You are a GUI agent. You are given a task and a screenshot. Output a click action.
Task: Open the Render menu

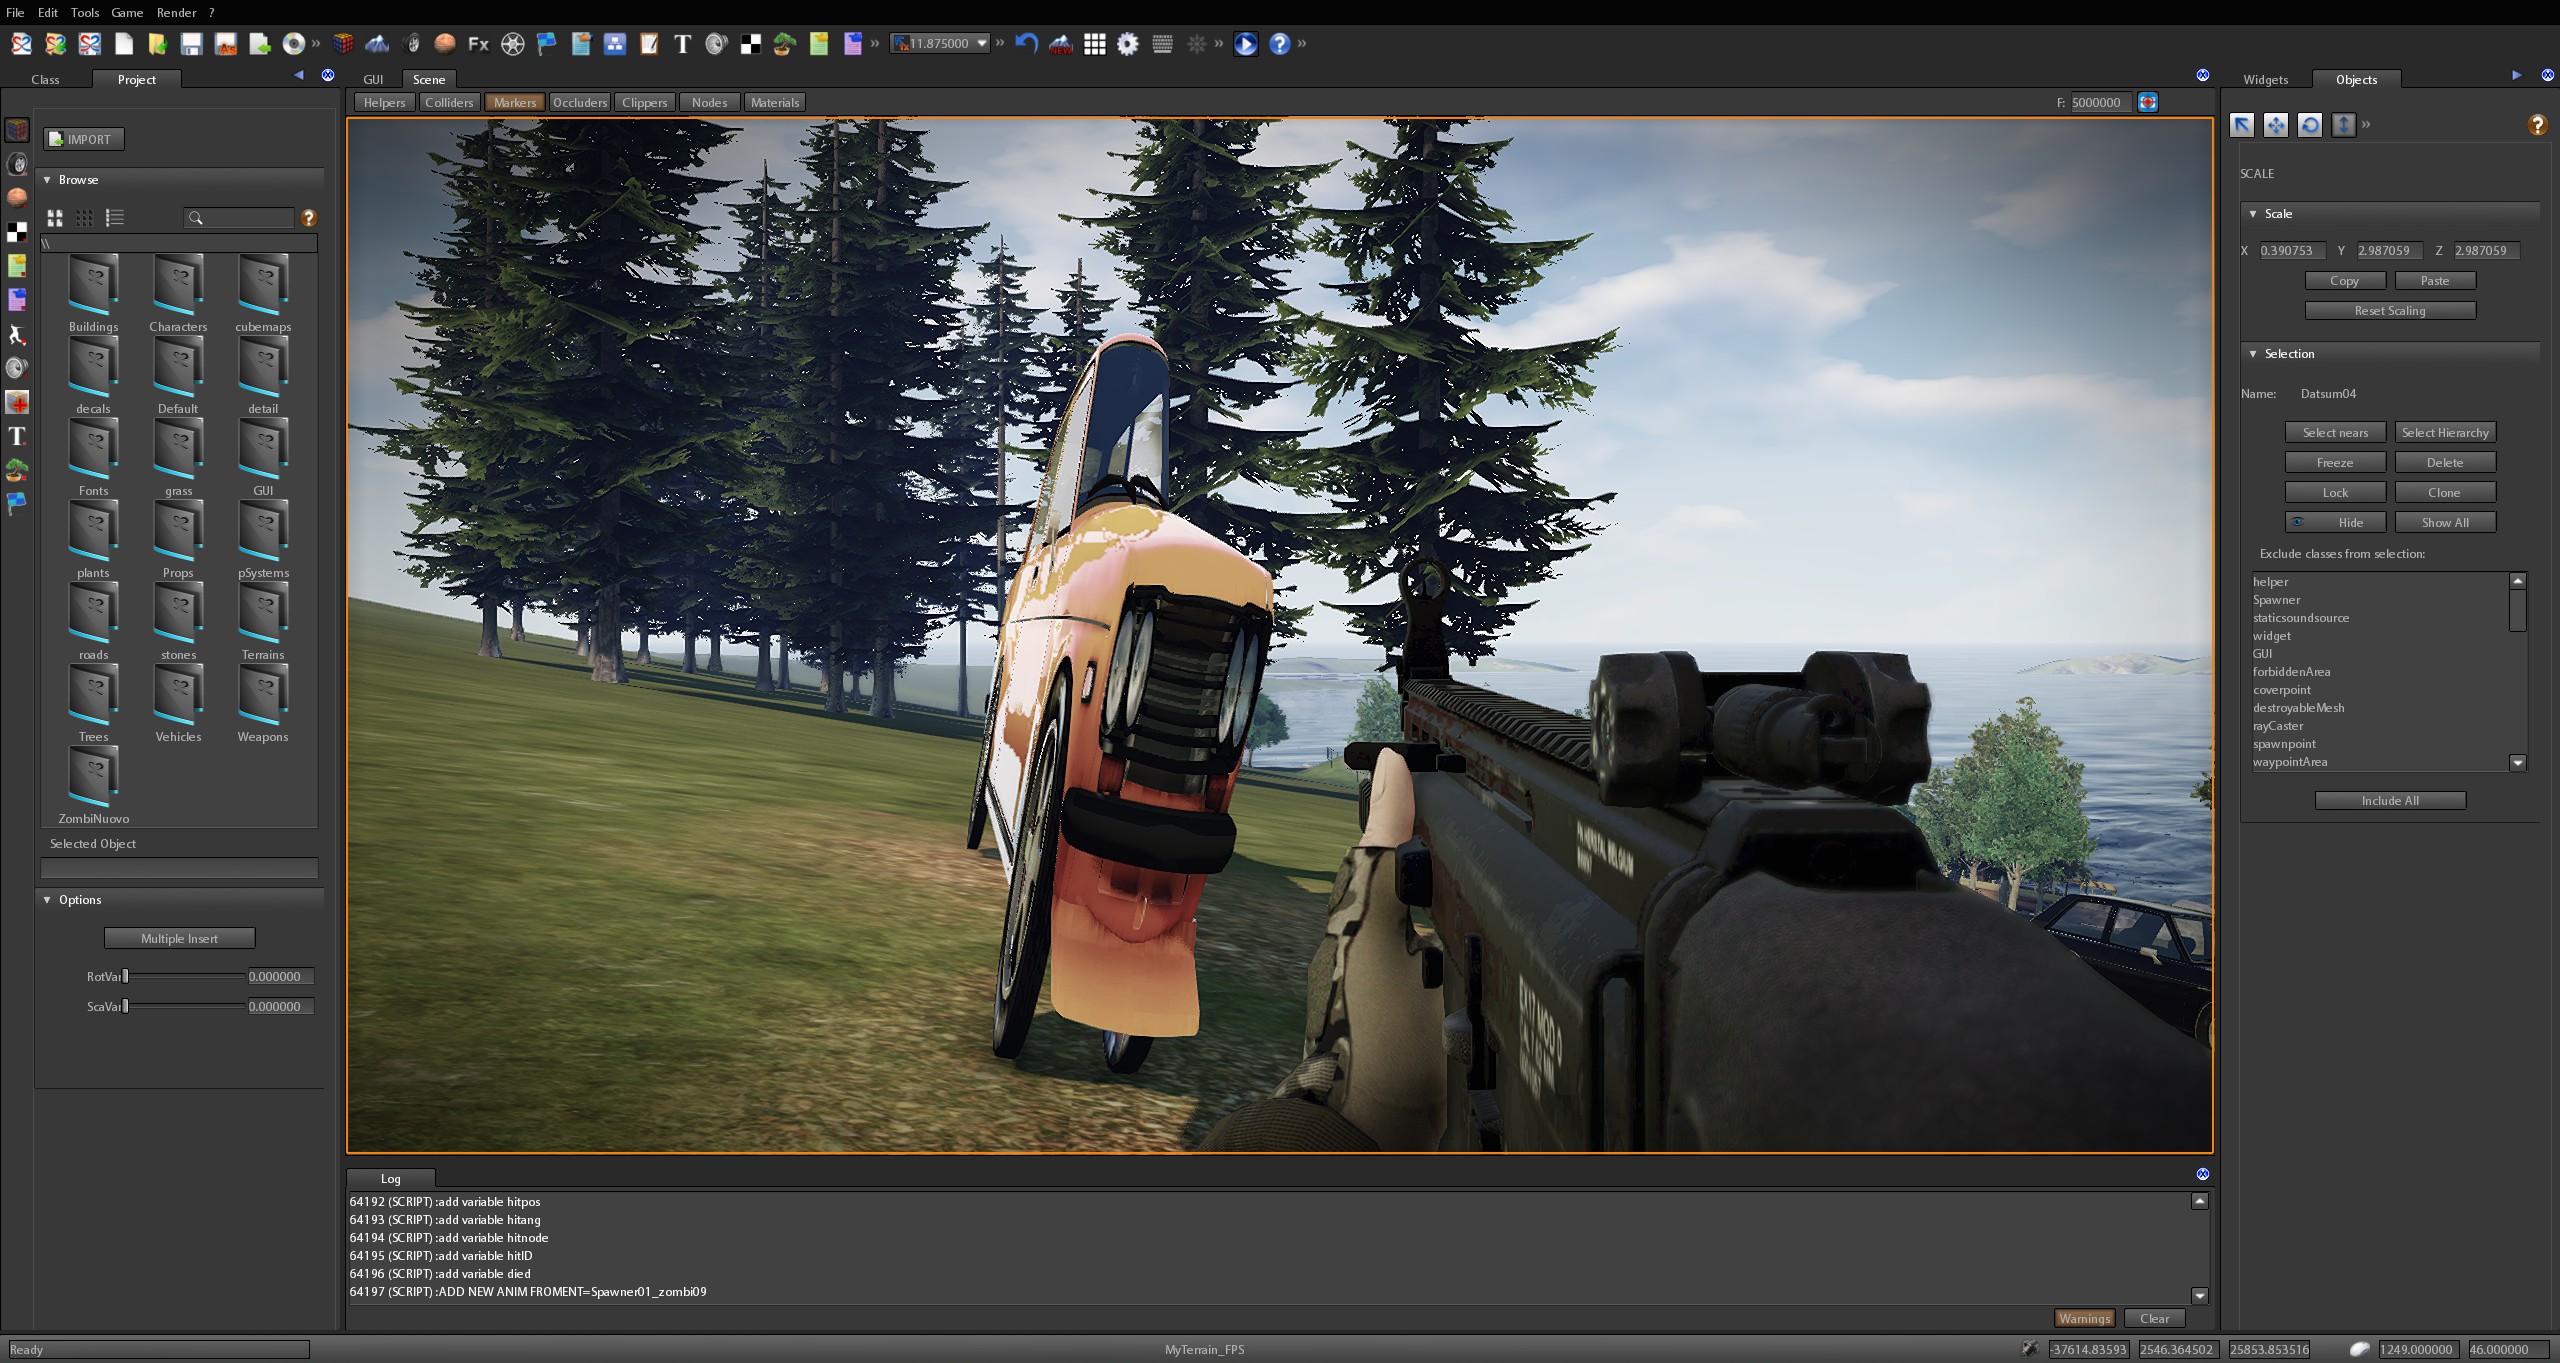[176, 12]
